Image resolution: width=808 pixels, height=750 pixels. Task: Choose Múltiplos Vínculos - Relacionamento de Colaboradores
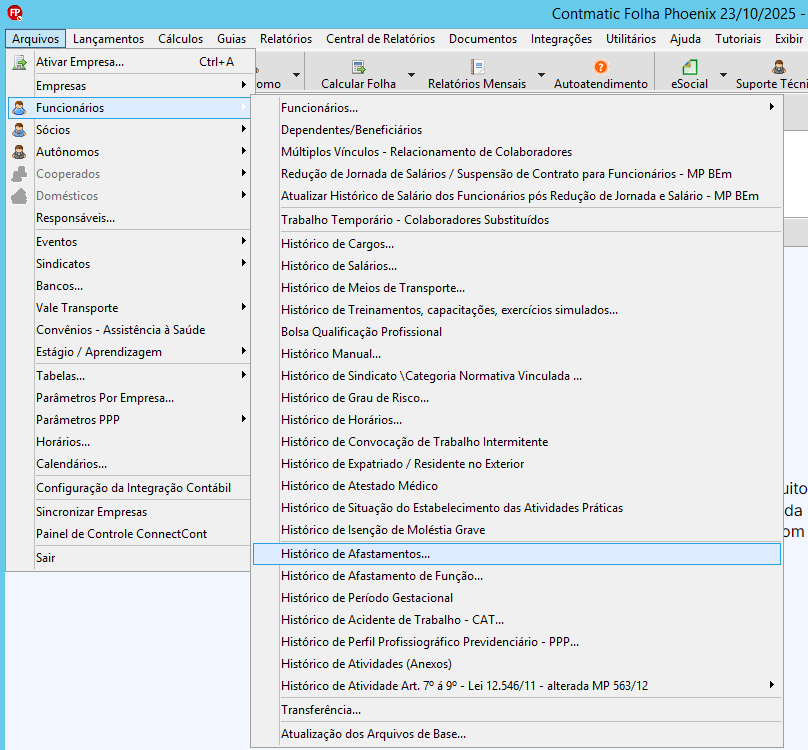point(517,152)
